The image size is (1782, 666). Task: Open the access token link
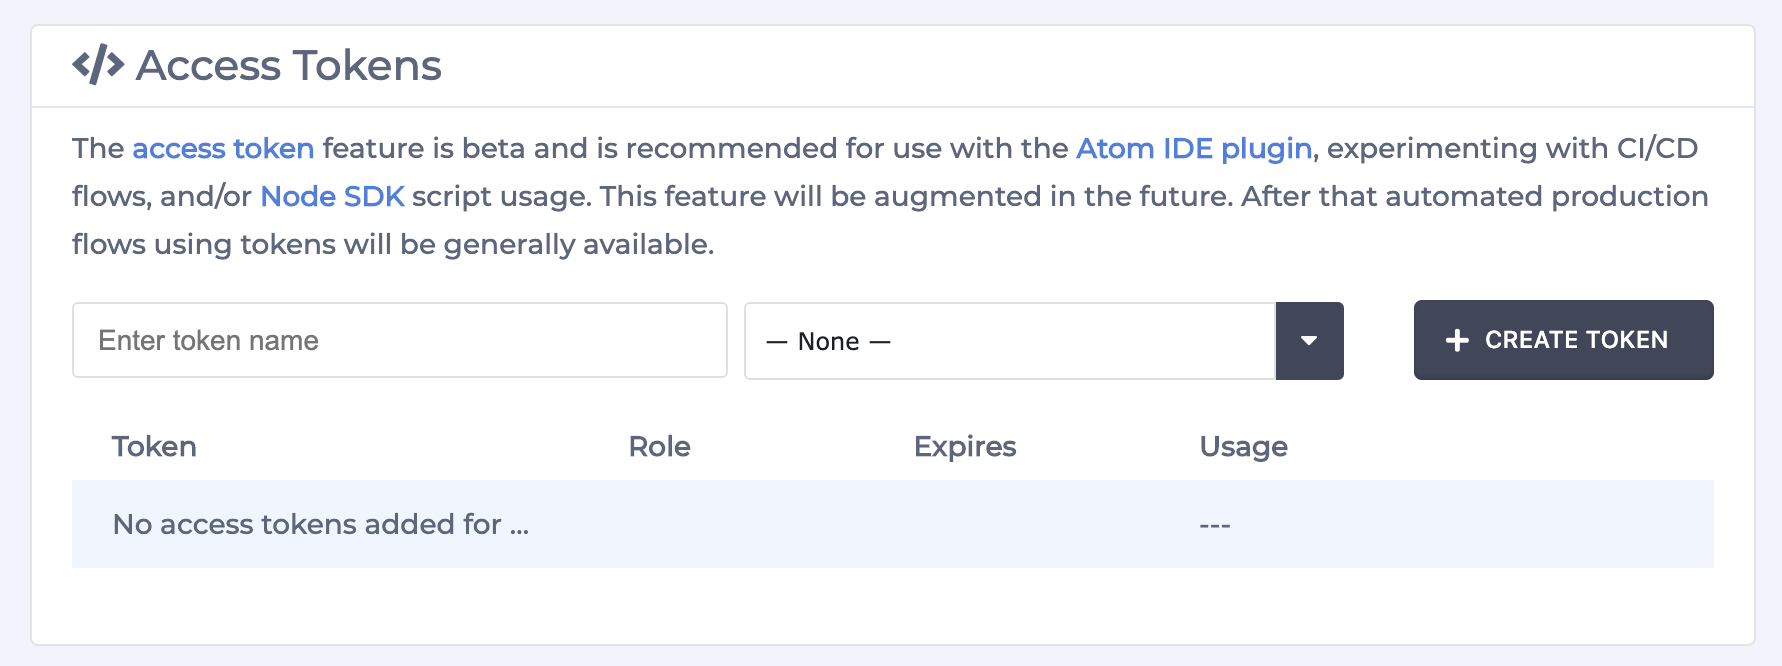pos(223,148)
